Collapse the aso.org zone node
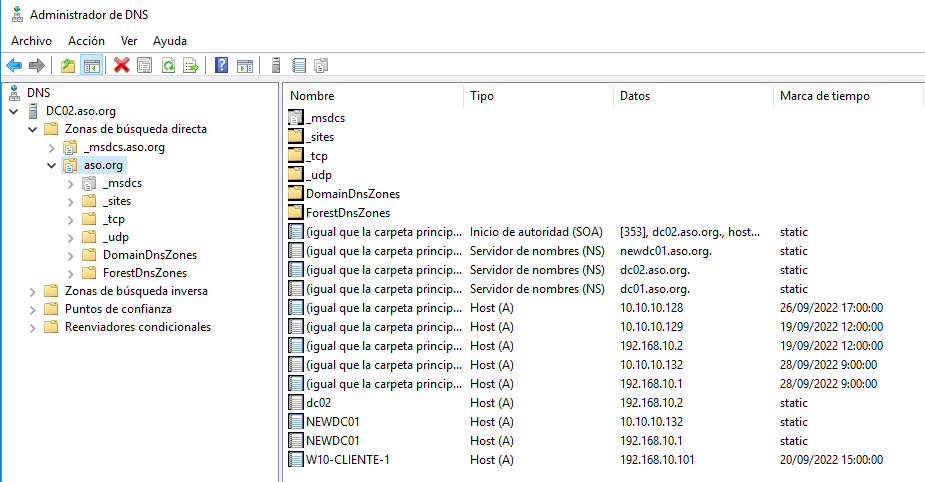This screenshot has width=925, height=482. click(x=52, y=165)
